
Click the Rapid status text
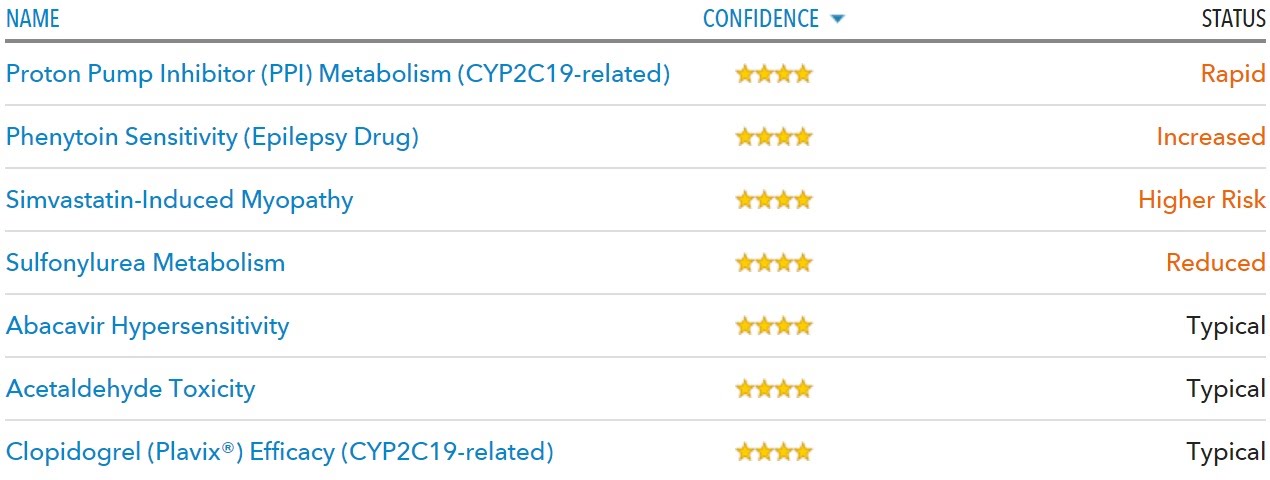pos(1233,74)
